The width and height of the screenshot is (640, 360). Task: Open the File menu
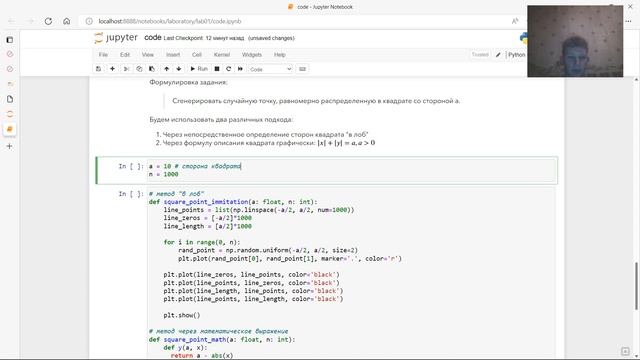103,55
